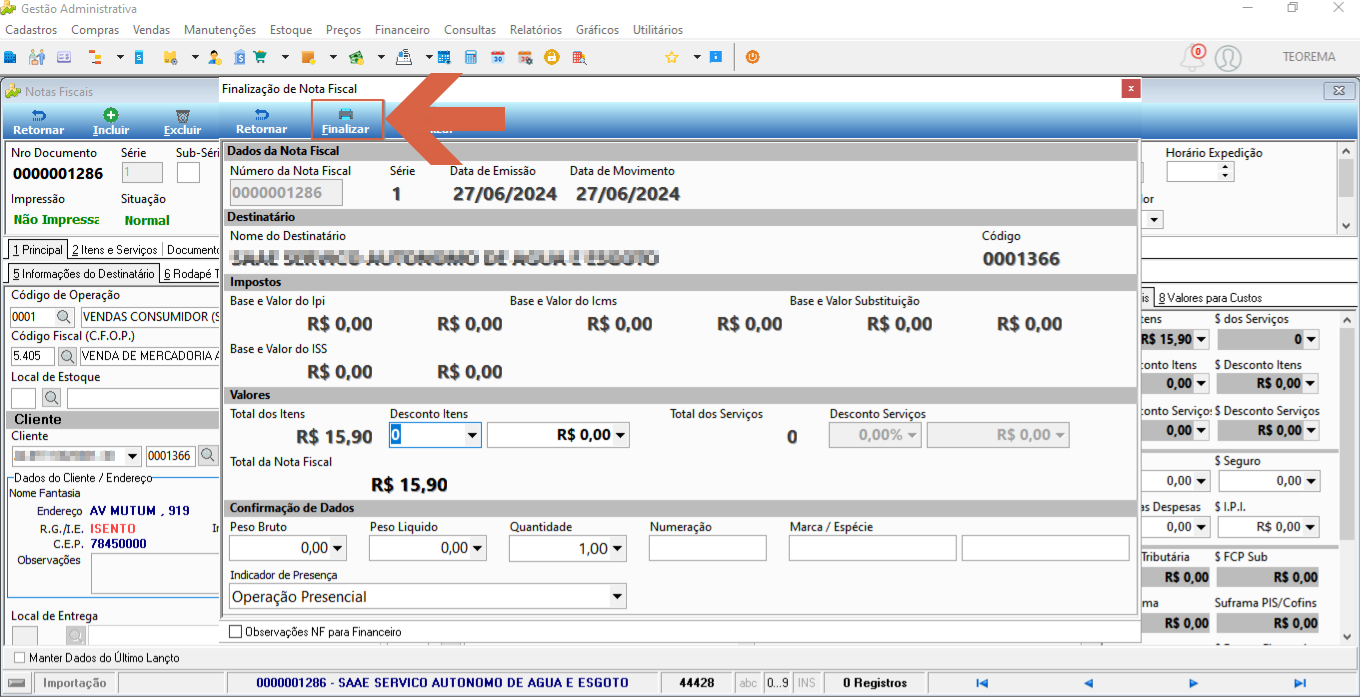Open dropdown arrow after shopping cart icon

tap(285, 57)
